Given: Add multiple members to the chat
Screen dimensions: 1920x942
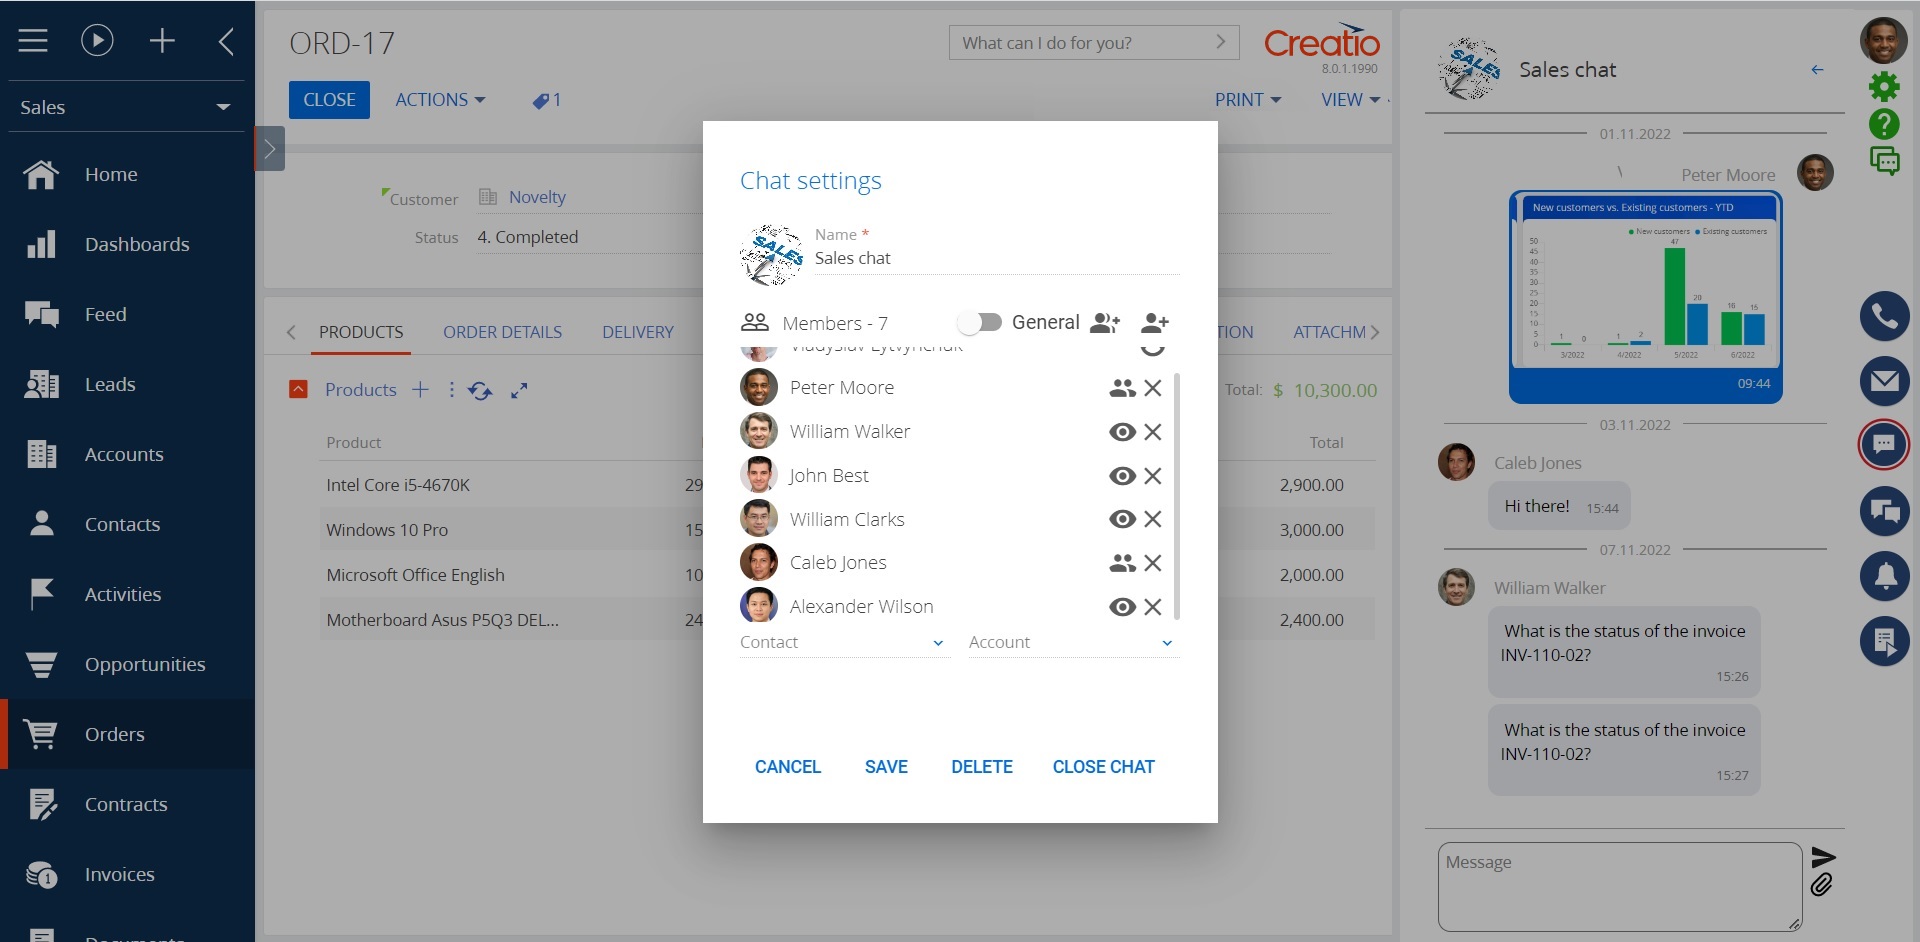Looking at the screenshot, I should pyautogui.click(x=1106, y=322).
